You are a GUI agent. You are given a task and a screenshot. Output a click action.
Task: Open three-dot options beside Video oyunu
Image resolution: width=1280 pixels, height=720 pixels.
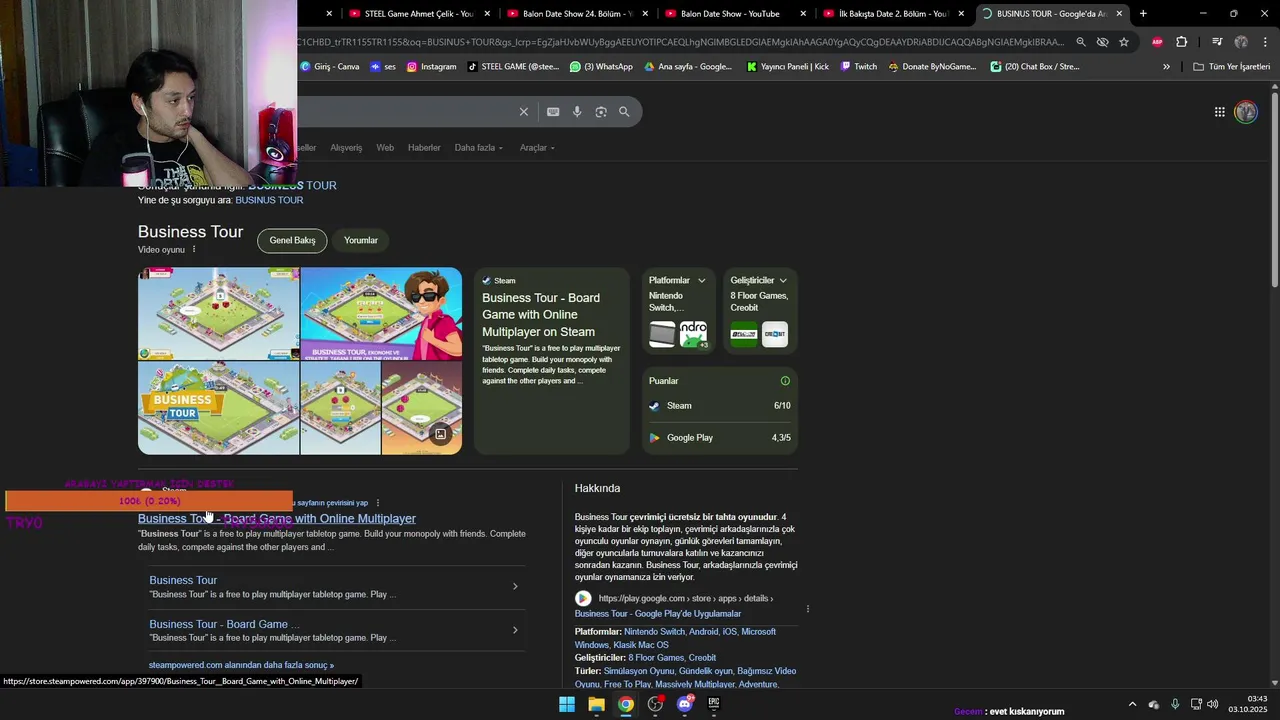pos(194,249)
